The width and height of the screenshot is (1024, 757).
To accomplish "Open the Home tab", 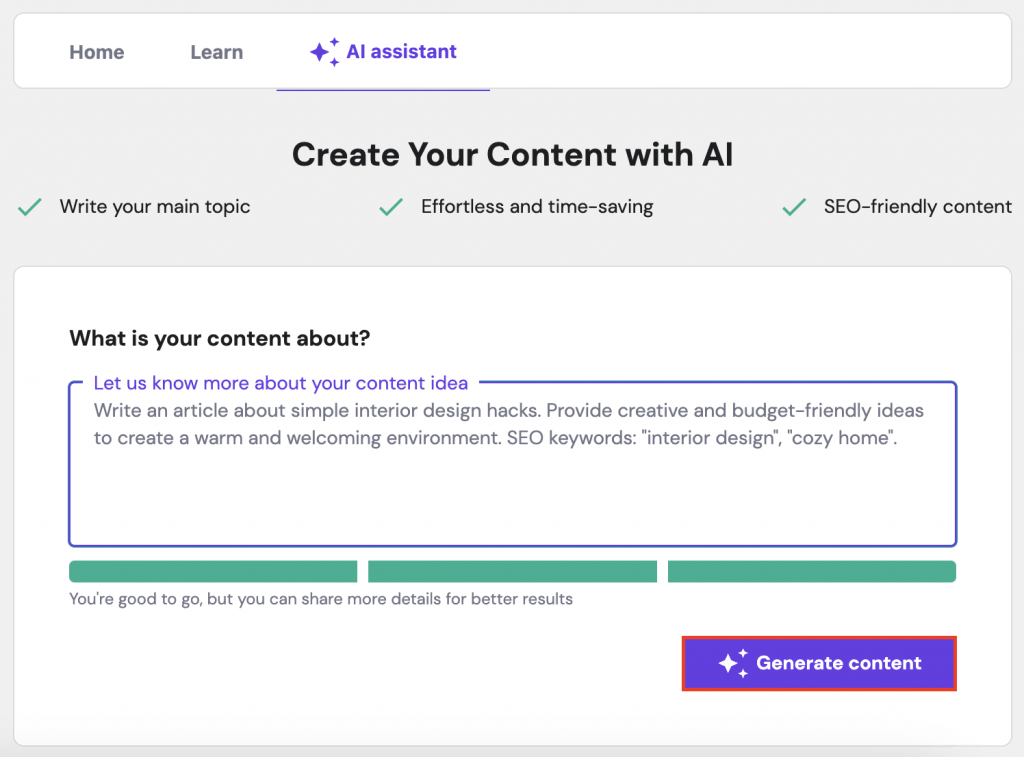I will click(x=97, y=52).
